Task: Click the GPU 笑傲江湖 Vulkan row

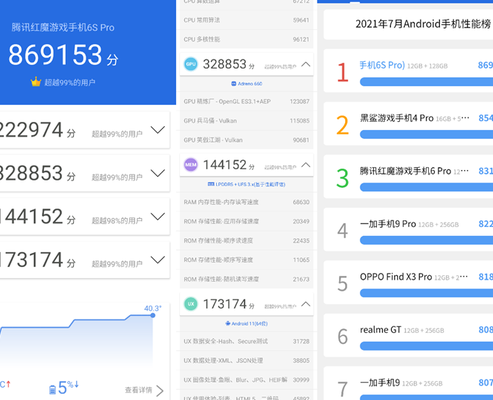Action: (246, 140)
